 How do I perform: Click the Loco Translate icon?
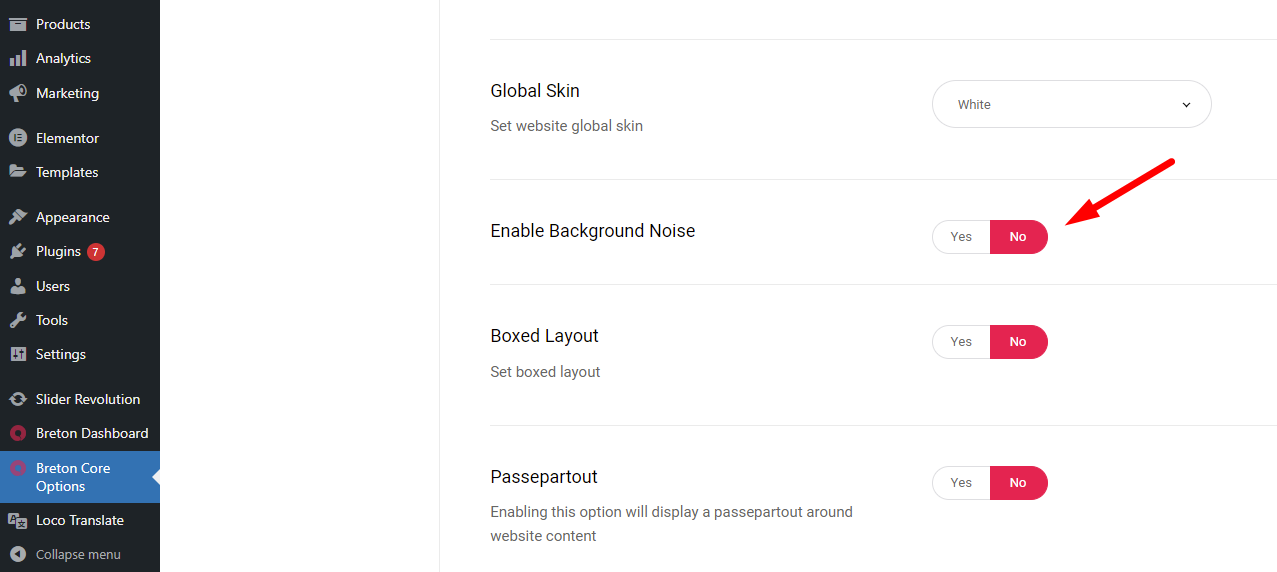(18, 520)
